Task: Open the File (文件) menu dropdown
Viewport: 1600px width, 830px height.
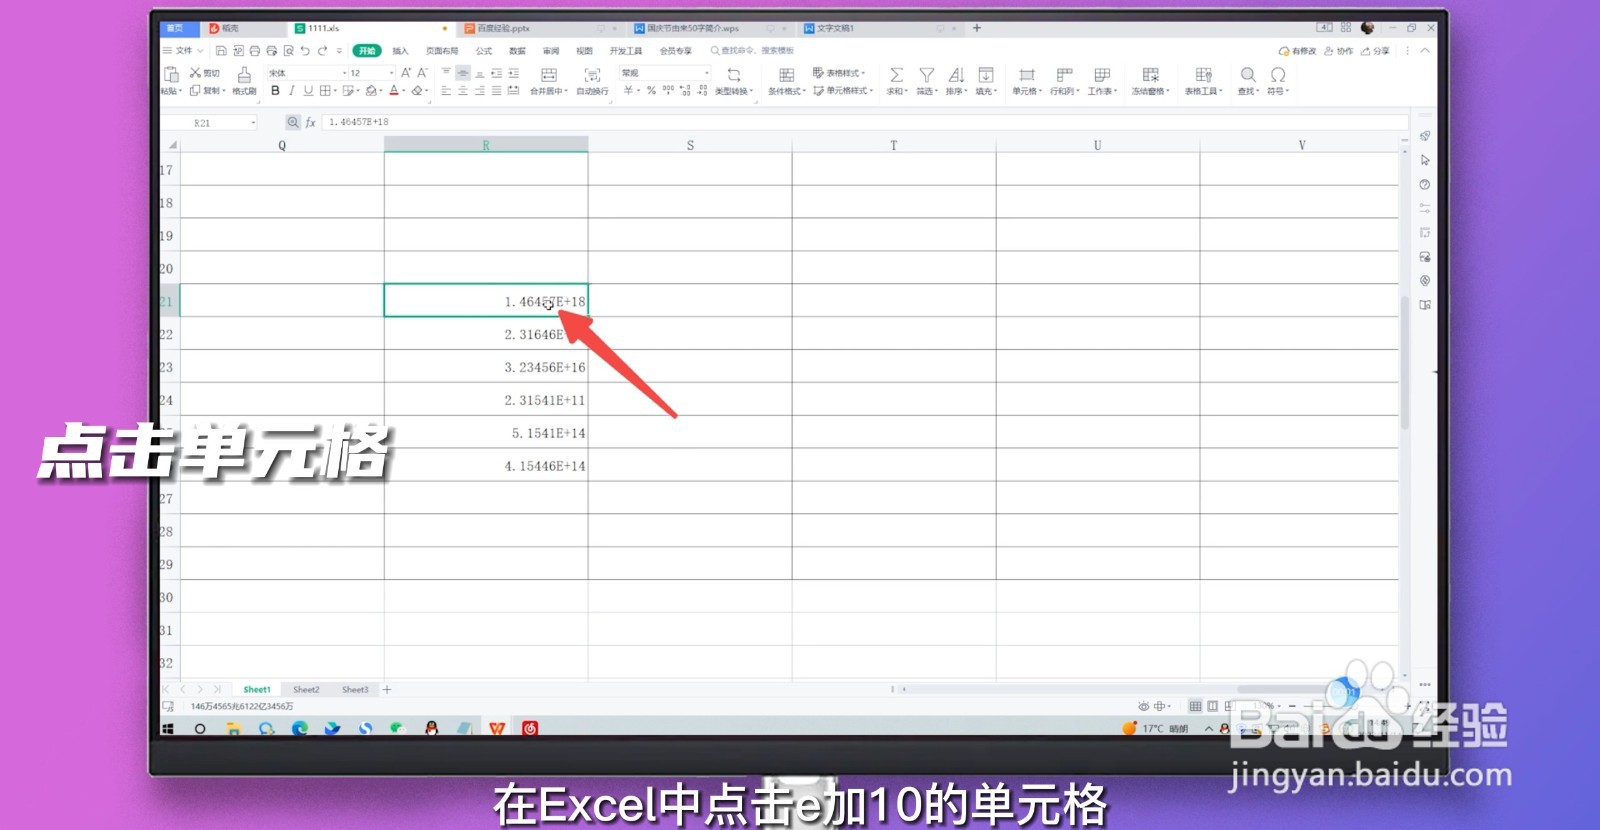Action: click(183, 50)
